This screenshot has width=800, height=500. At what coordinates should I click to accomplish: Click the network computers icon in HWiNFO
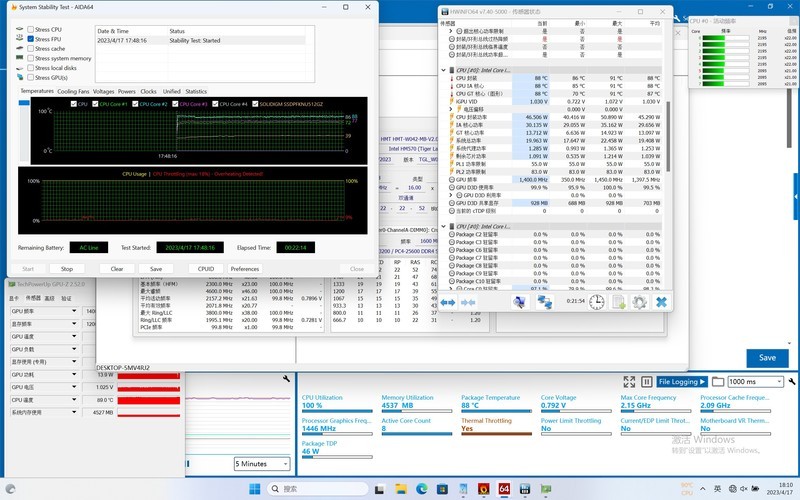pos(545,301)
